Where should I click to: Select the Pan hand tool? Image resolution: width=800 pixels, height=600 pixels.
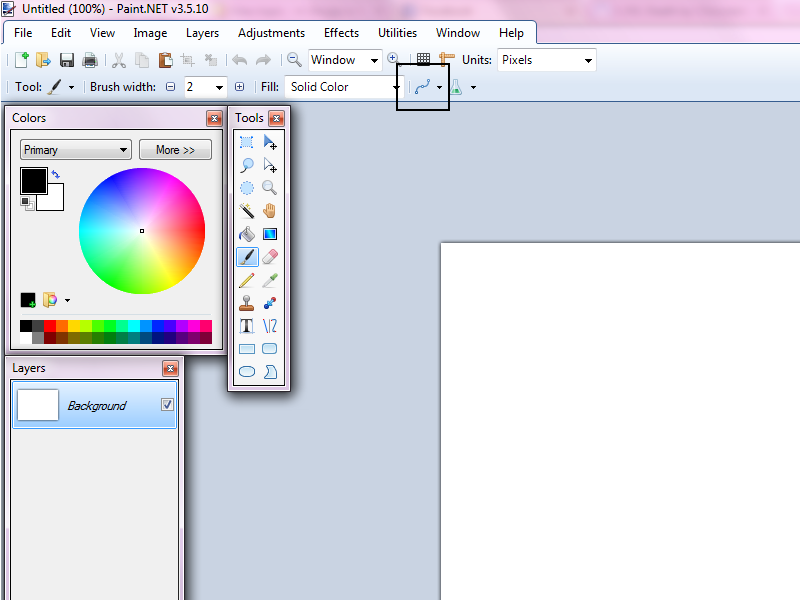[x=270, y=211]
